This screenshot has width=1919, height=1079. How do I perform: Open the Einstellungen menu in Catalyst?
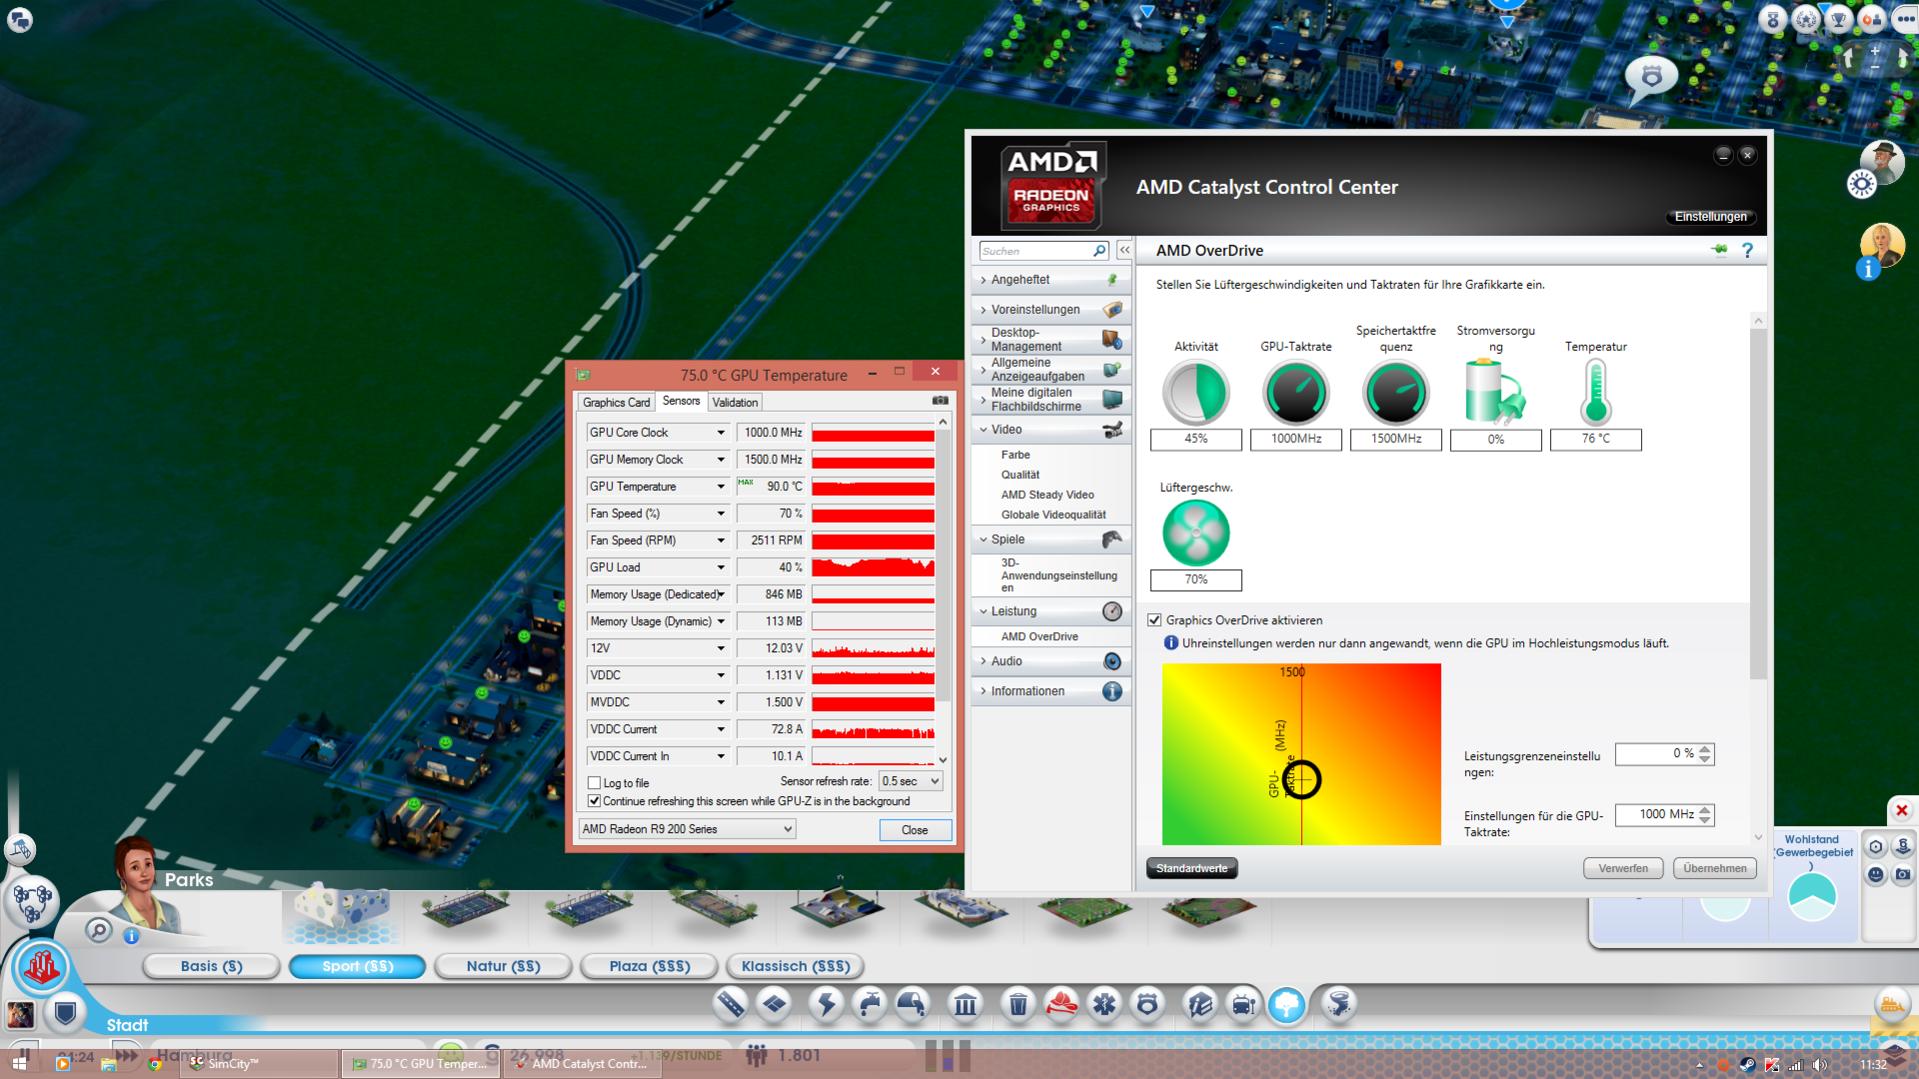pyautogui.click(x=1710, y=217)
